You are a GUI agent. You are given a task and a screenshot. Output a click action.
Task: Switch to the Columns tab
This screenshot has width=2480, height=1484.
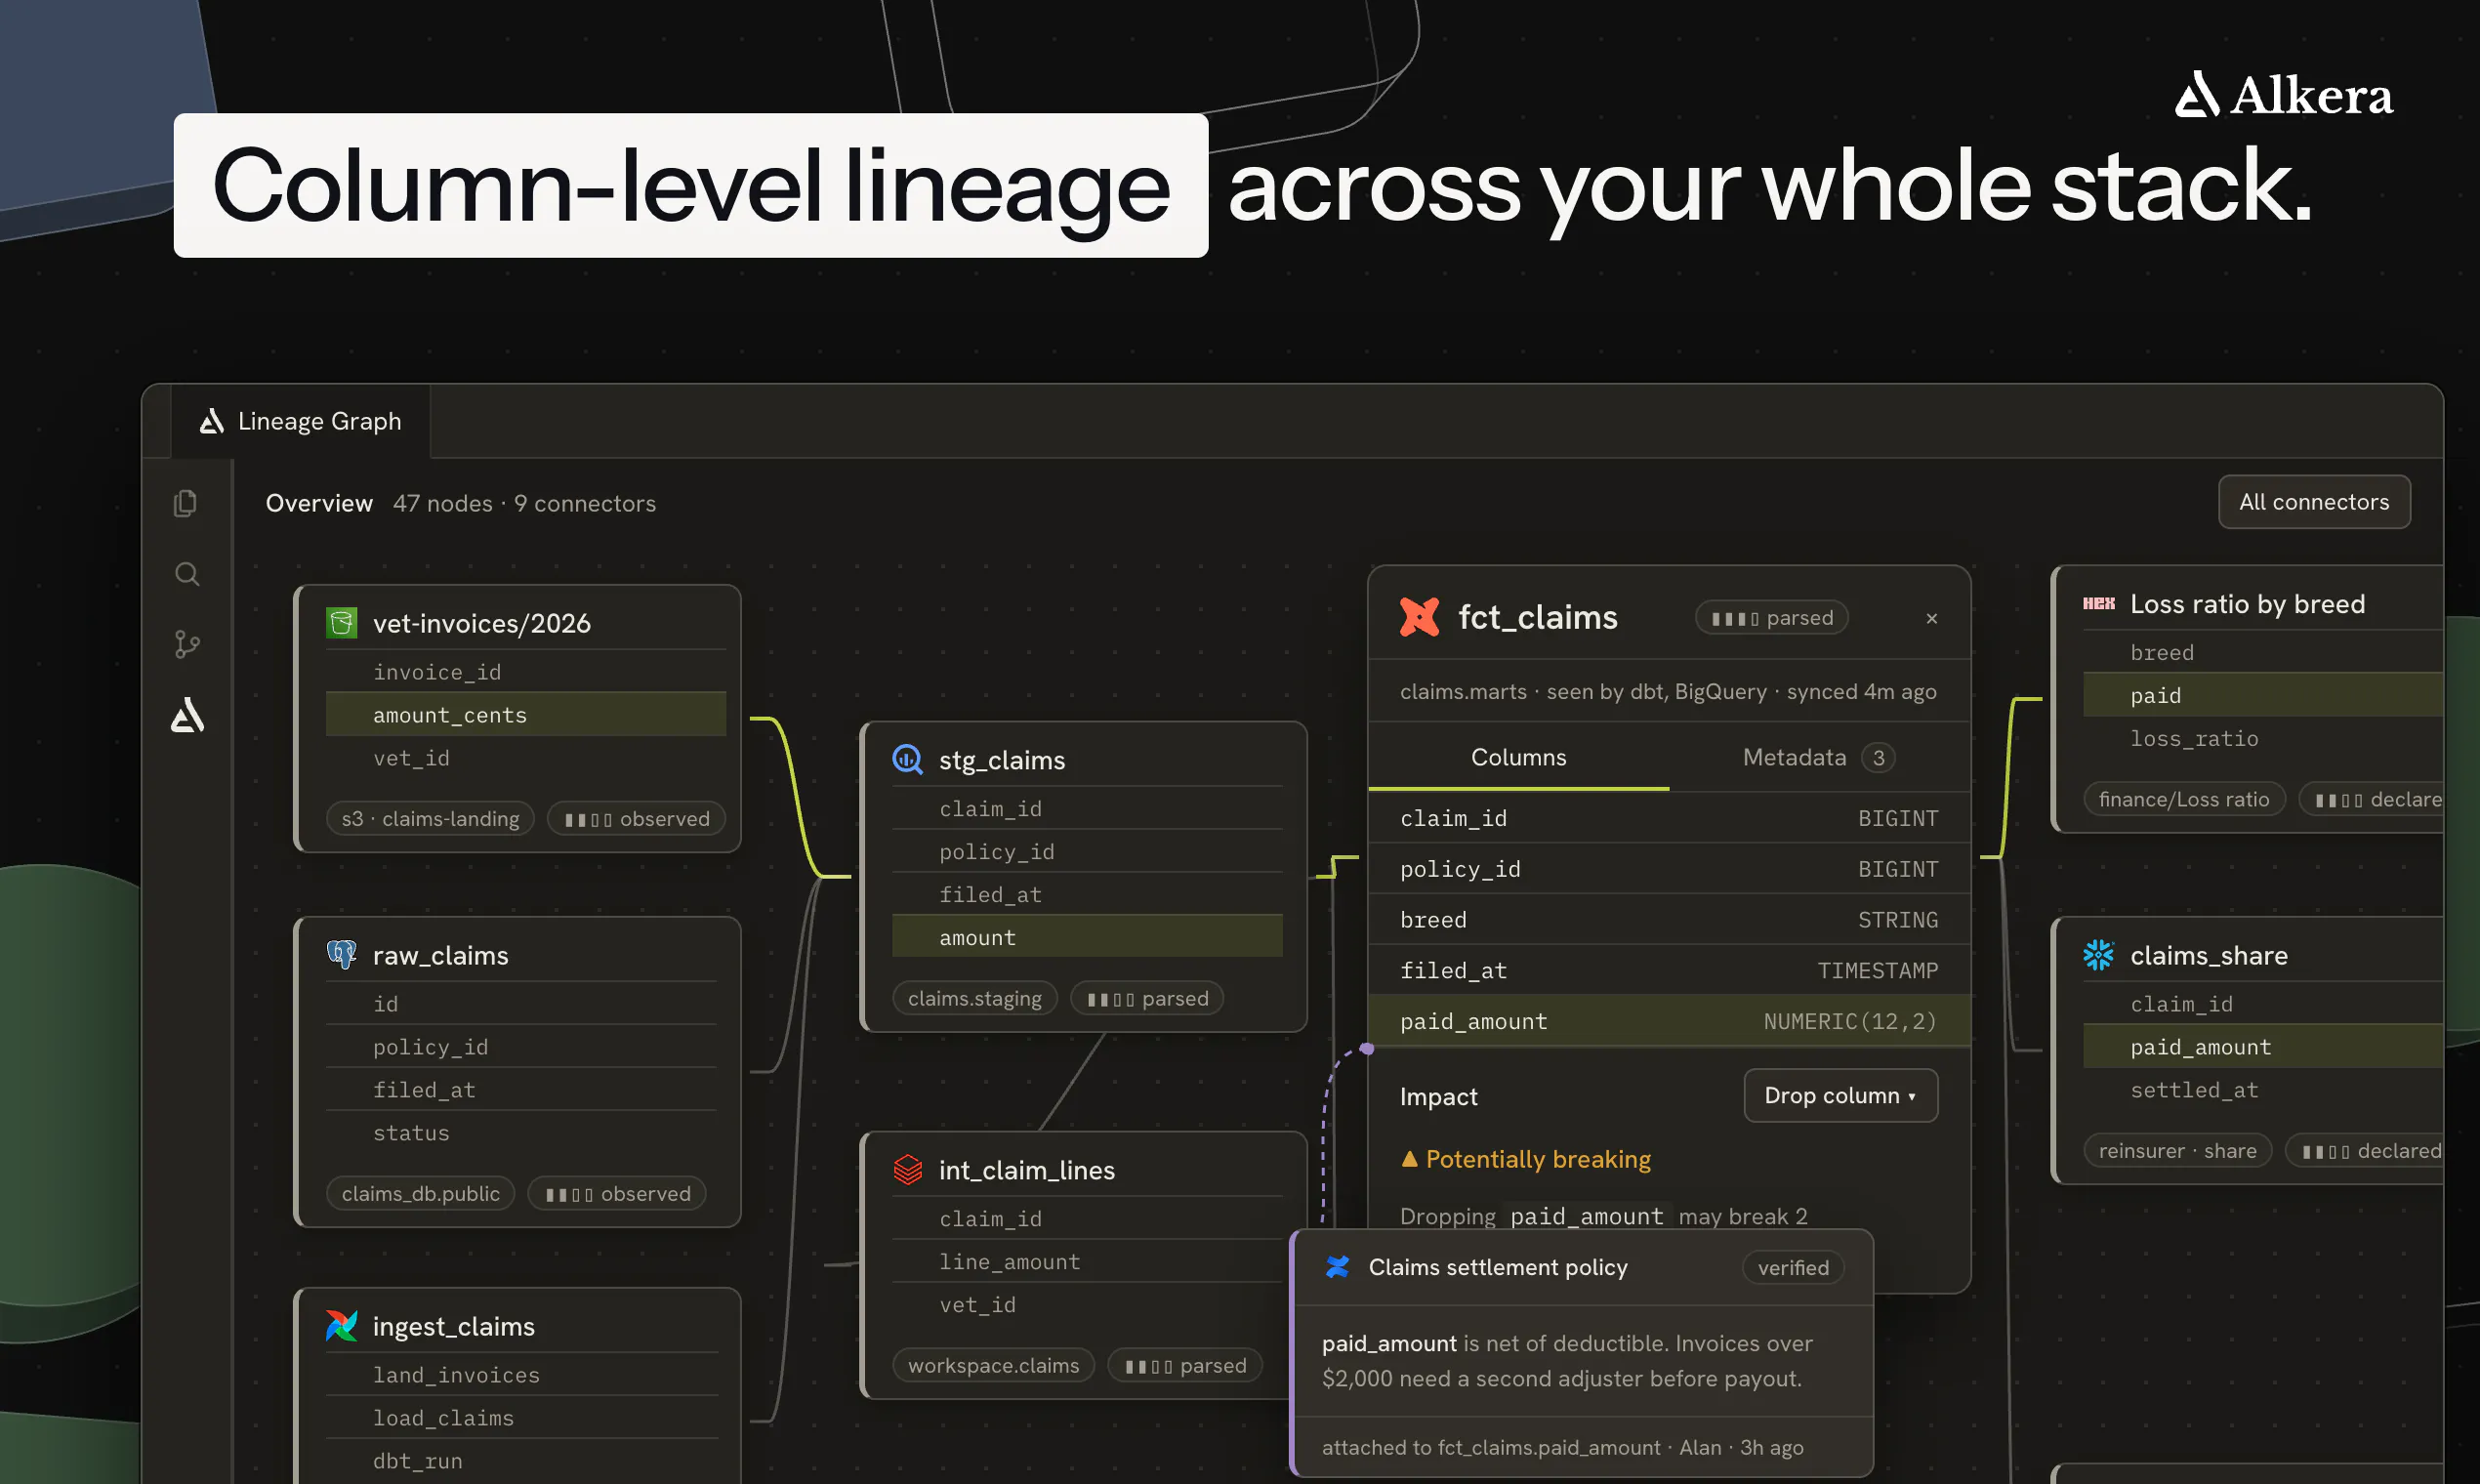pos(1518,757)
